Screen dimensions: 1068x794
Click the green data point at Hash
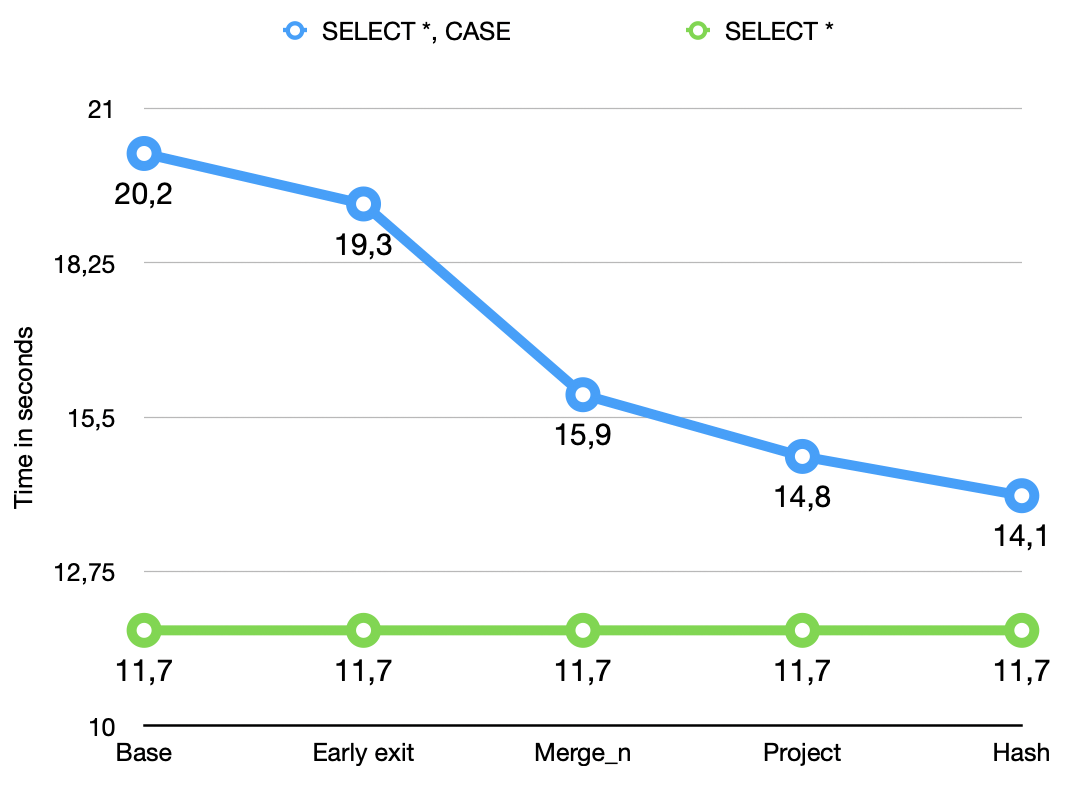(x=1021, y=630)
